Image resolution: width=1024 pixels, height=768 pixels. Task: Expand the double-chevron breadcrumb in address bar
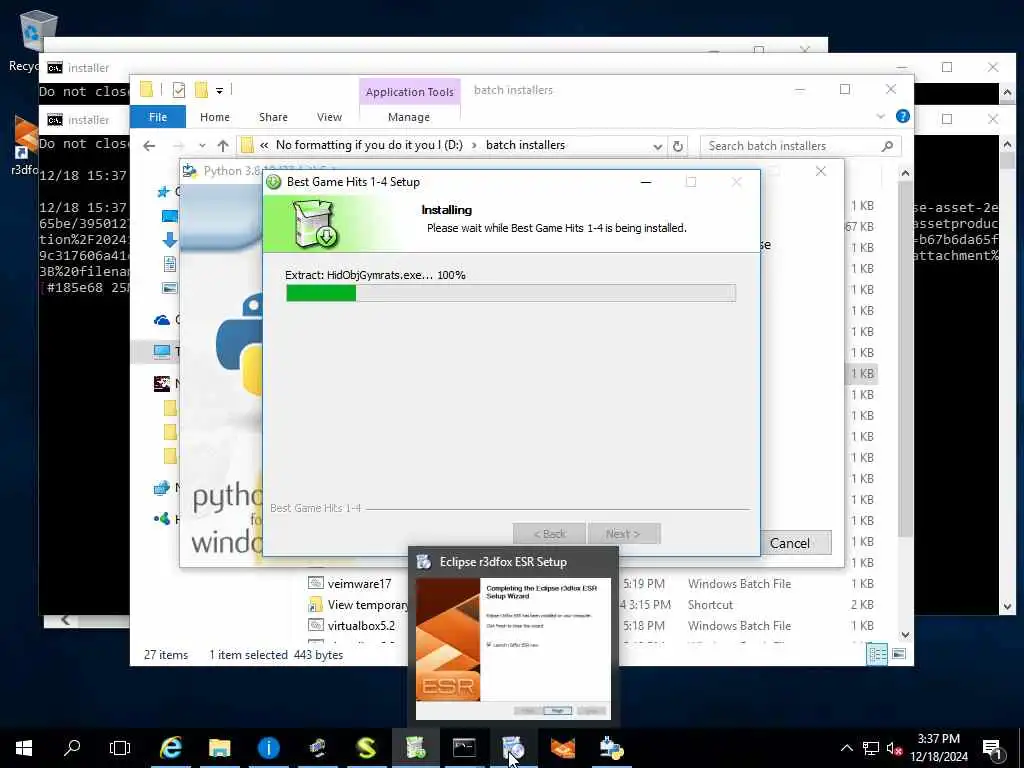pos(264,145)
